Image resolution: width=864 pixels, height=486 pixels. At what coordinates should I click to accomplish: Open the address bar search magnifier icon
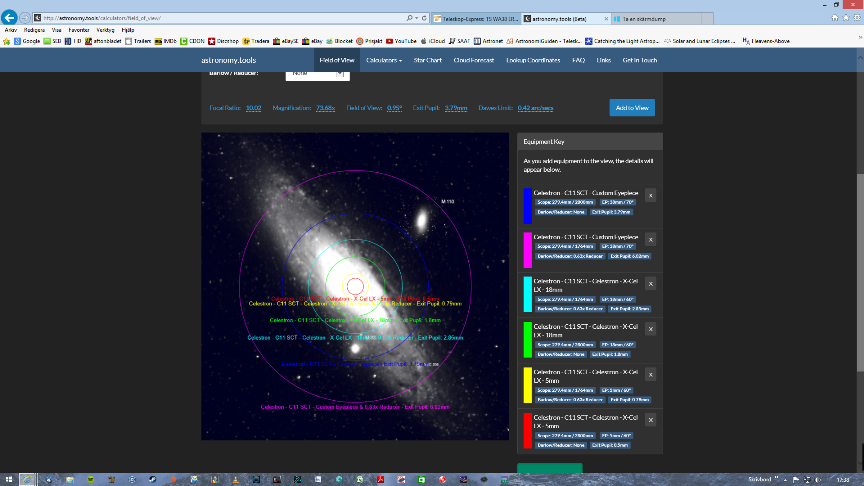point(409,18)
